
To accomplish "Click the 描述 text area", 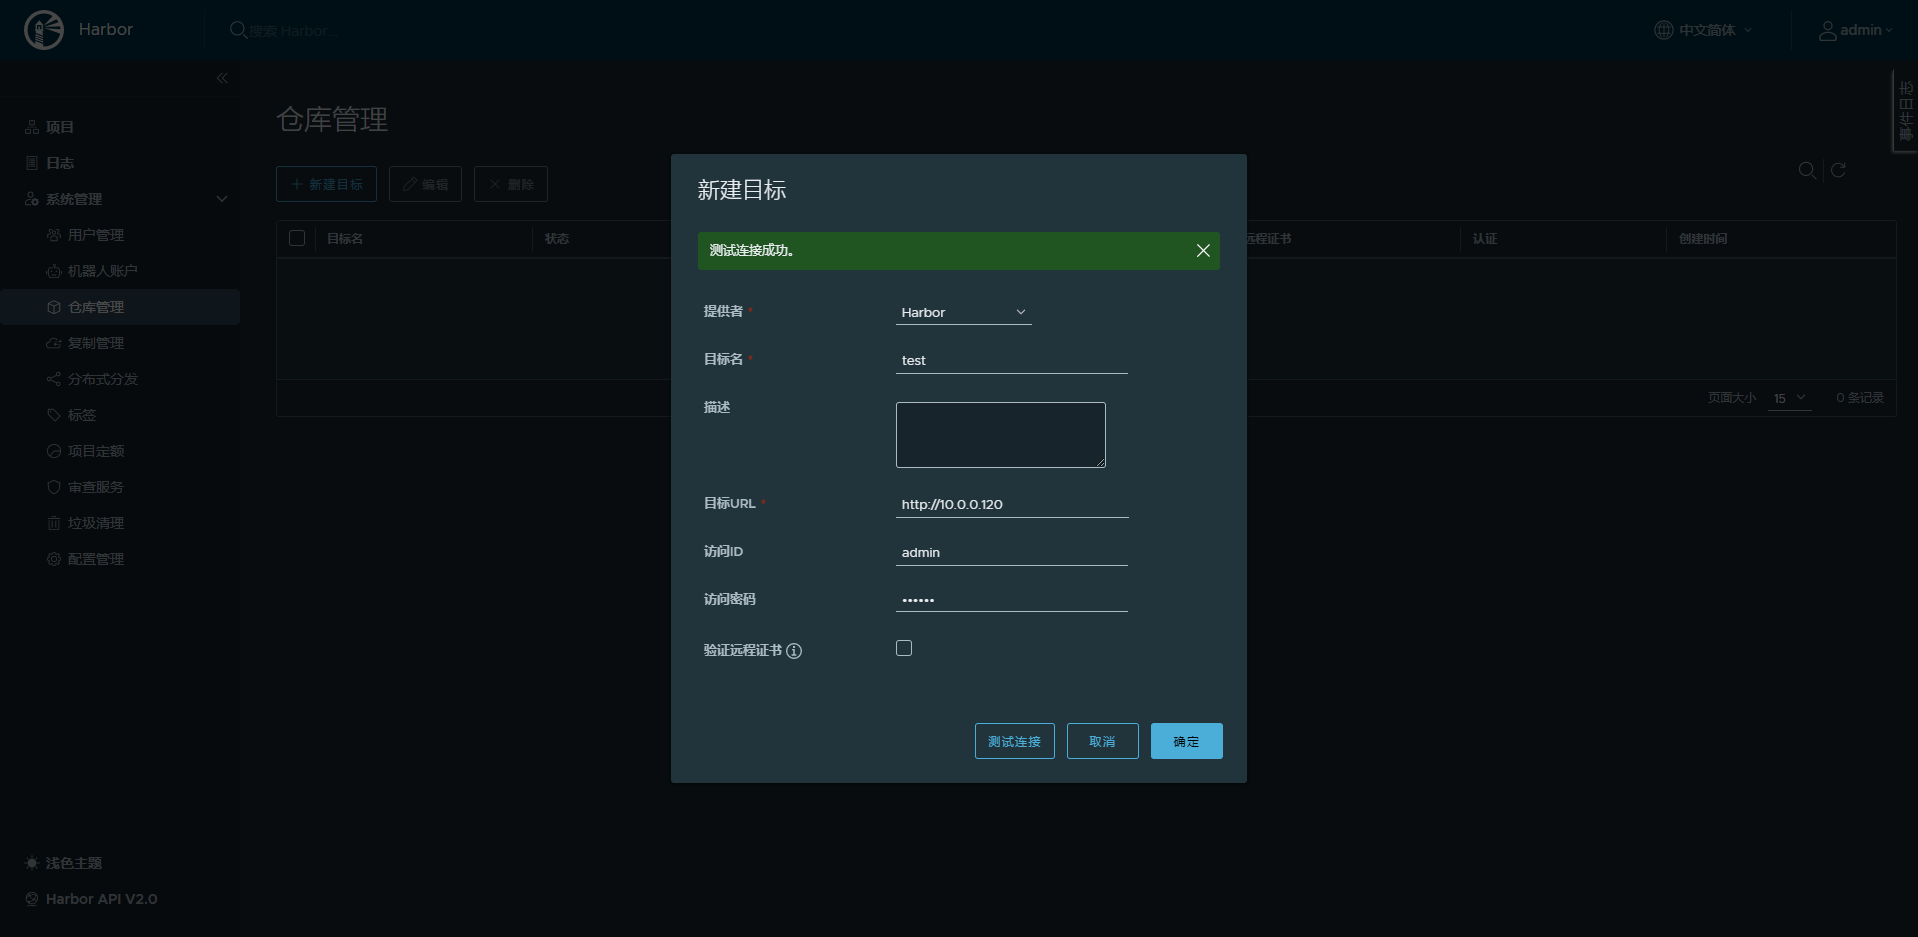I will tap(1001, 435).
